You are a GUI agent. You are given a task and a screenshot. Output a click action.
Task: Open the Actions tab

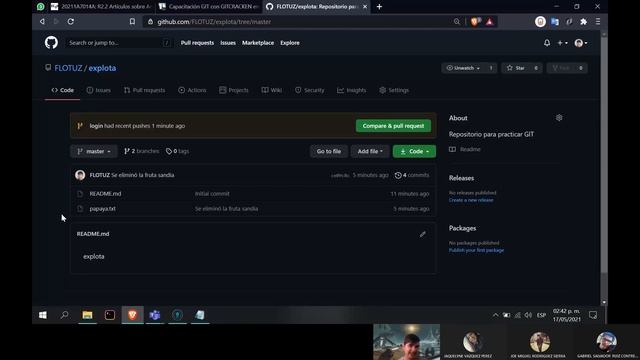(192, 90)
